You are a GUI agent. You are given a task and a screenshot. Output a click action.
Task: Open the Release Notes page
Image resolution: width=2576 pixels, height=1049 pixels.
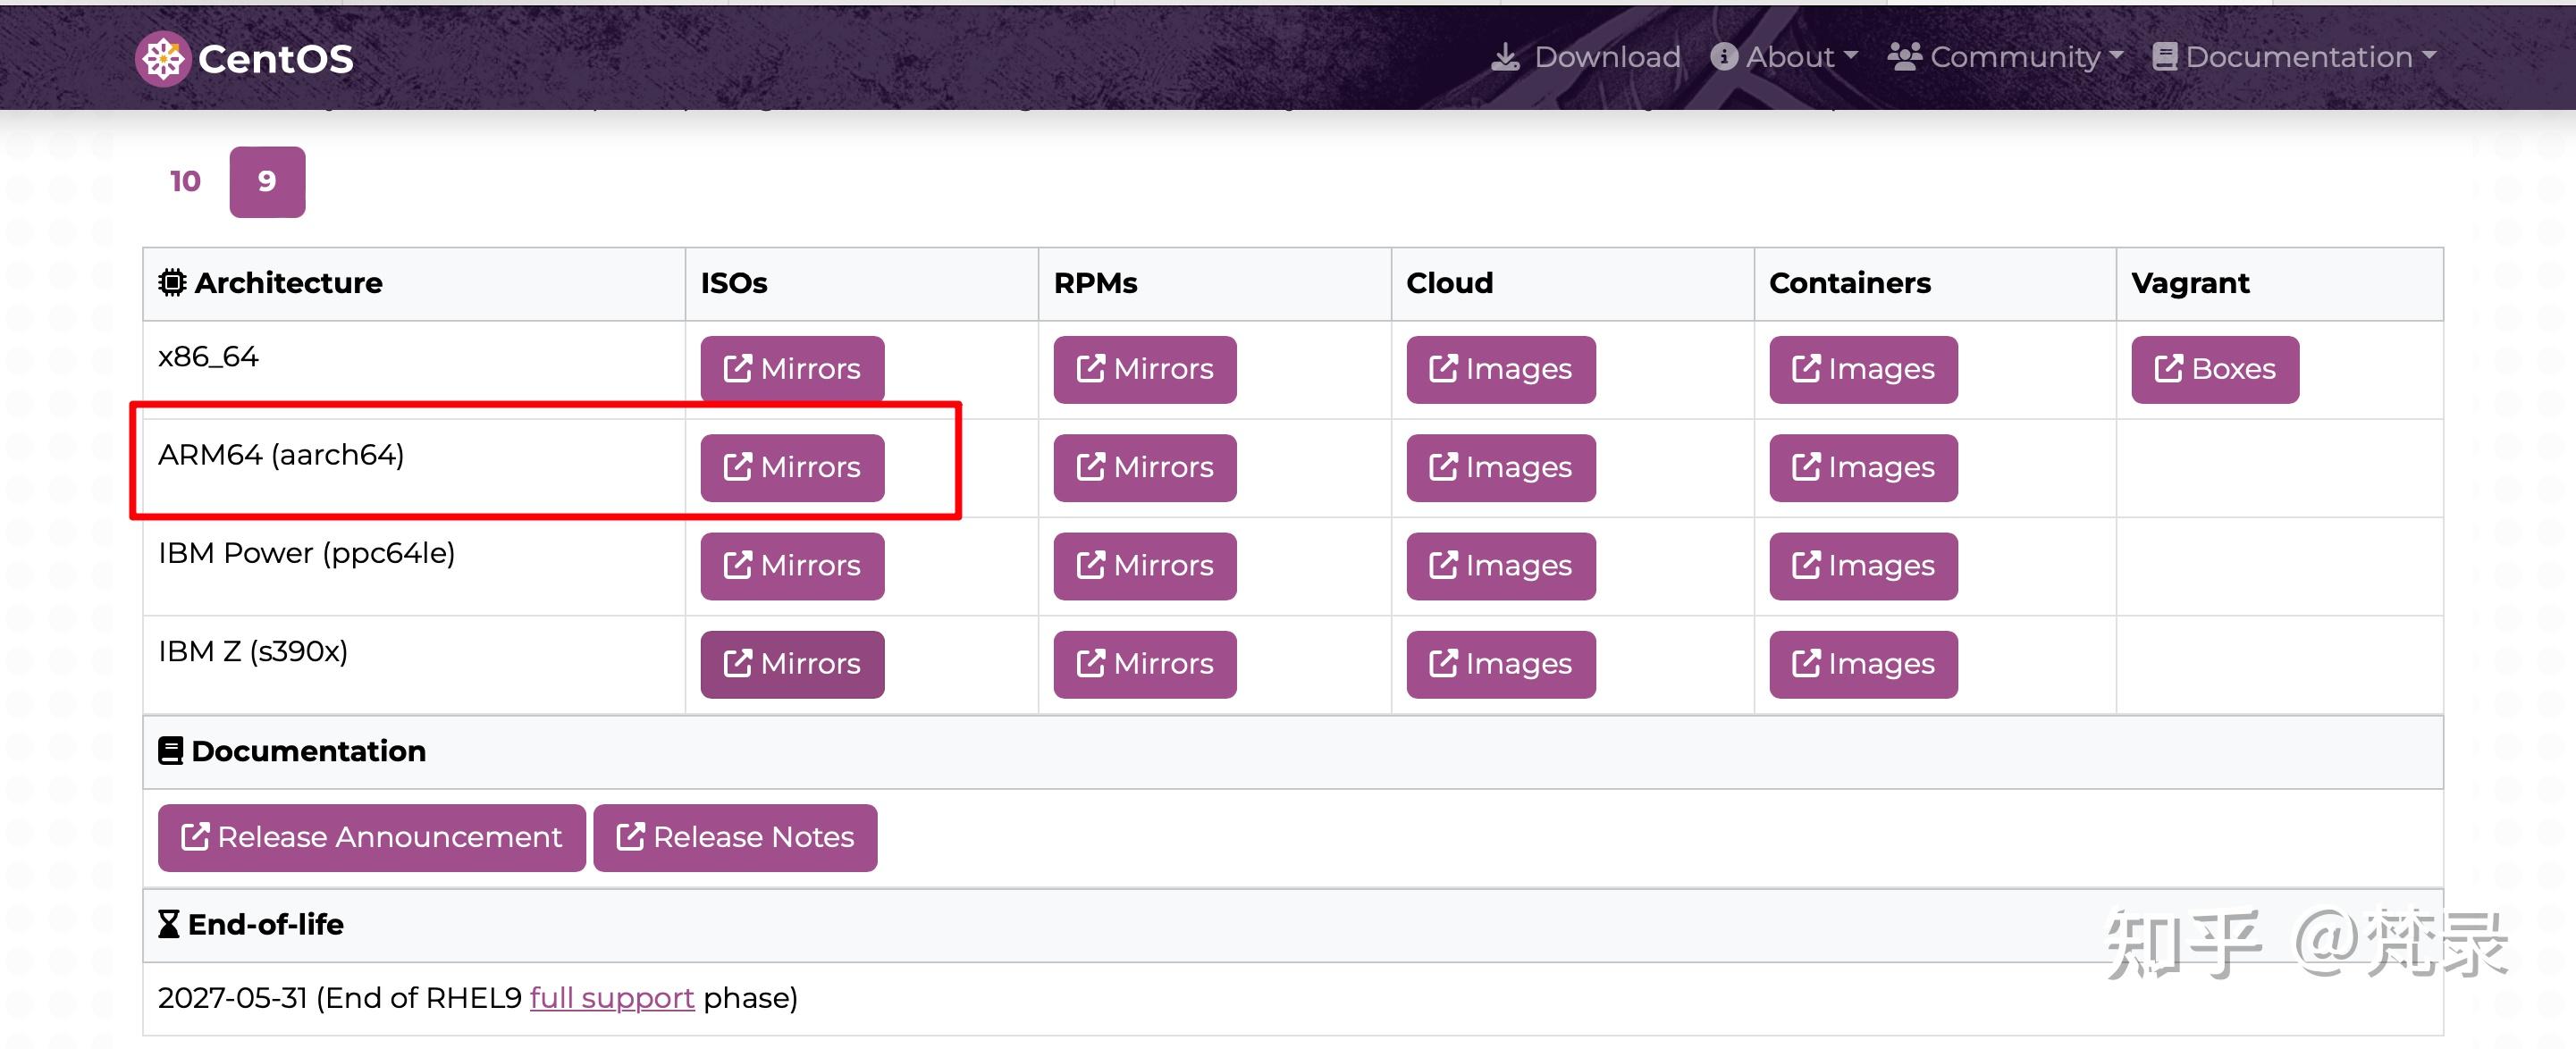click(735, 837)
